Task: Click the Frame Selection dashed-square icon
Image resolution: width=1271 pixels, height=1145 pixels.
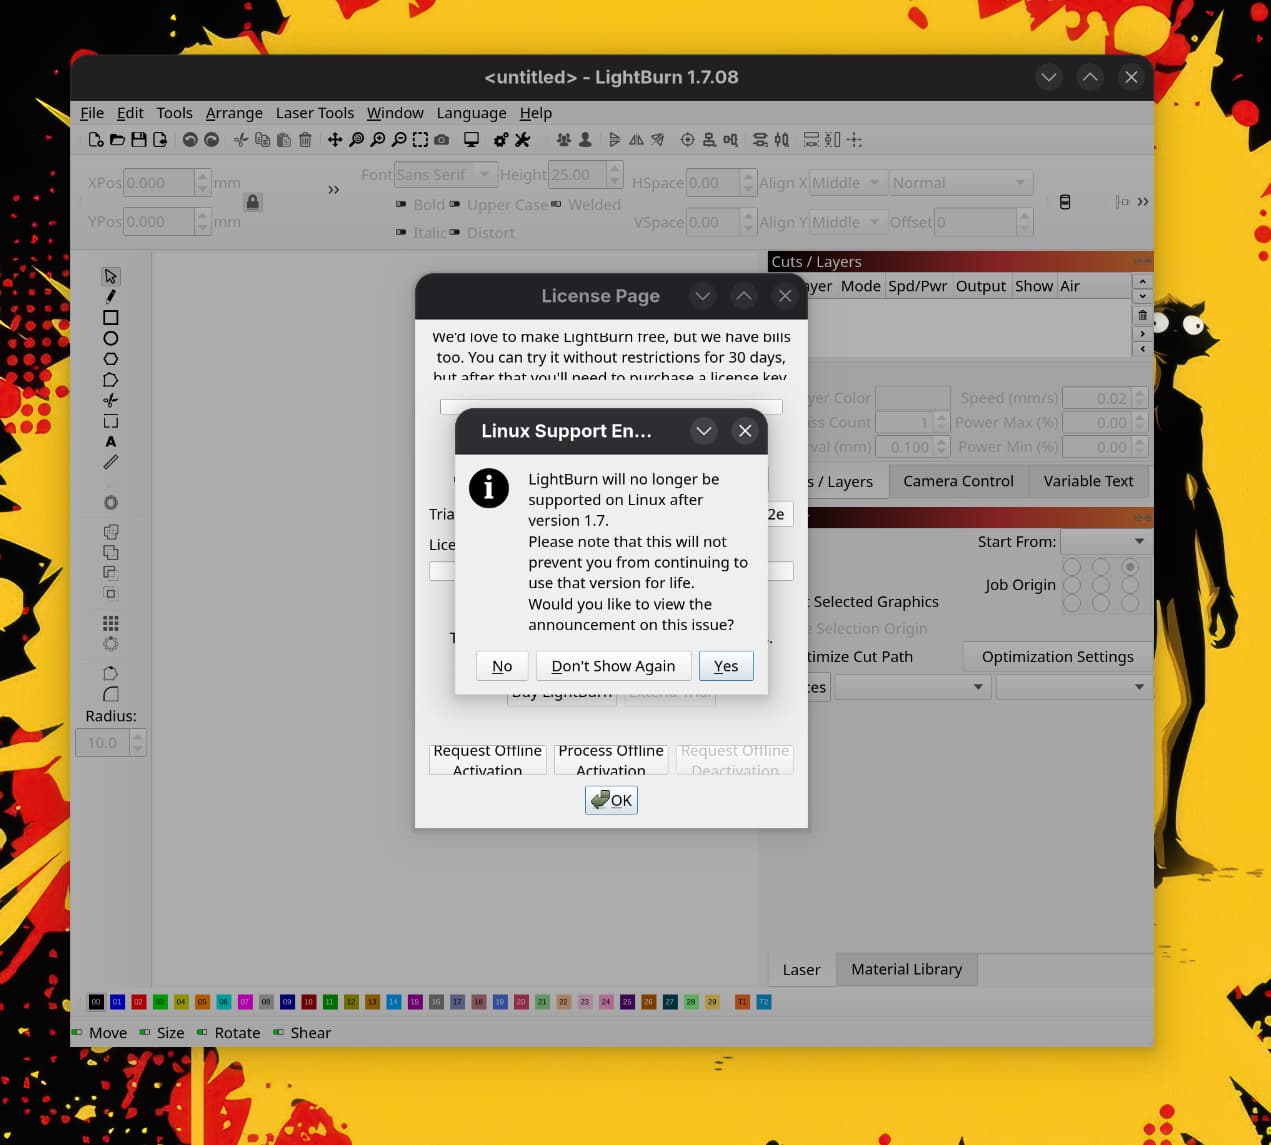Action: coord(420,140)
